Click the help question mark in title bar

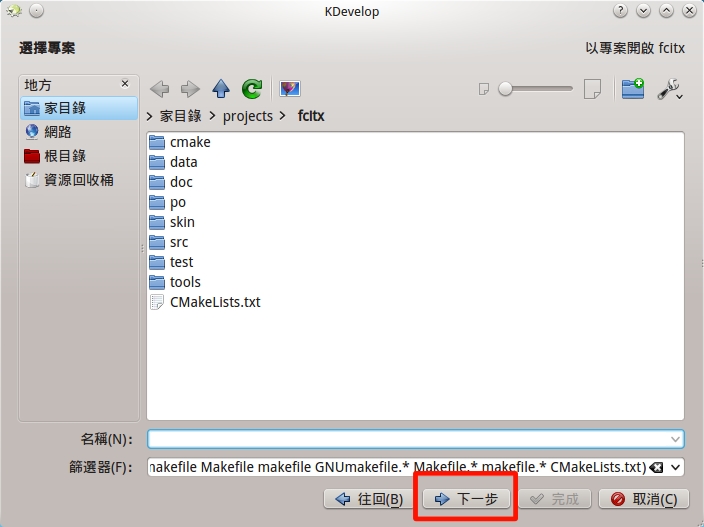point(620,11)
